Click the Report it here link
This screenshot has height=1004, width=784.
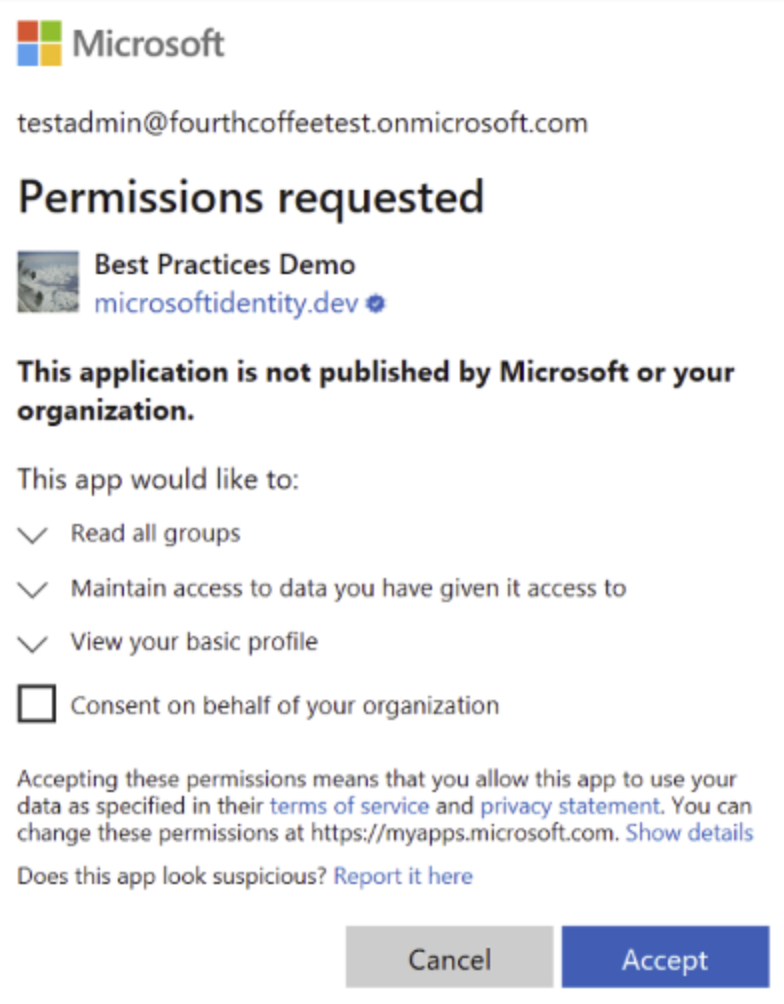tap(403, 877)
